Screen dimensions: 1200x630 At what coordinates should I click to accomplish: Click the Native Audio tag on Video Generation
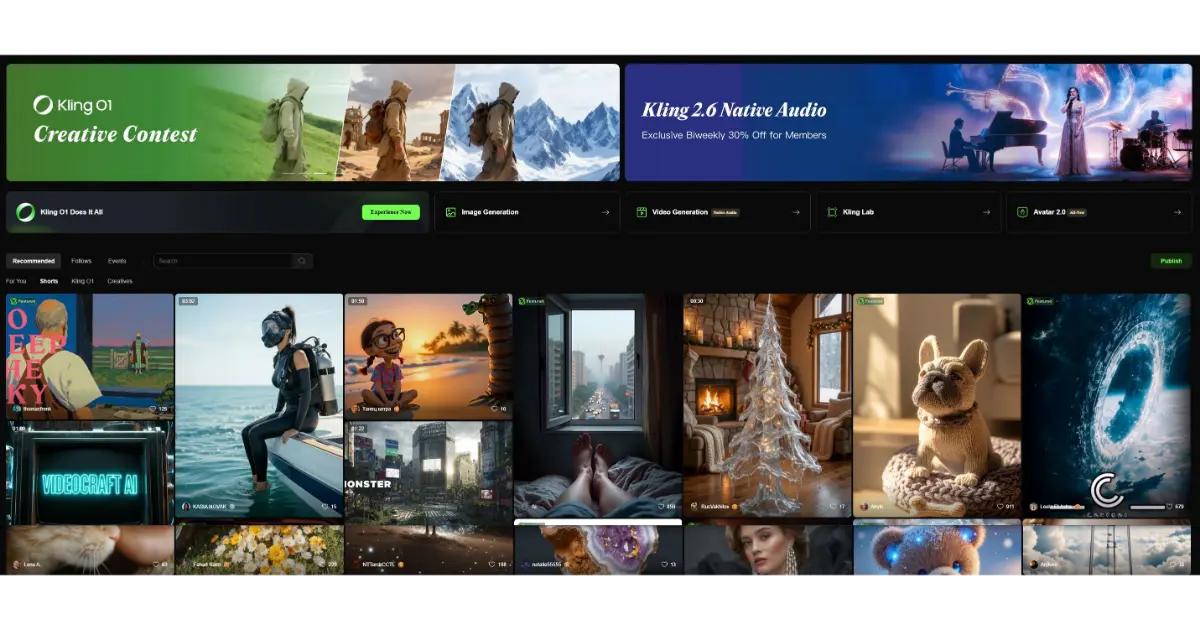(x=725, y=212)
